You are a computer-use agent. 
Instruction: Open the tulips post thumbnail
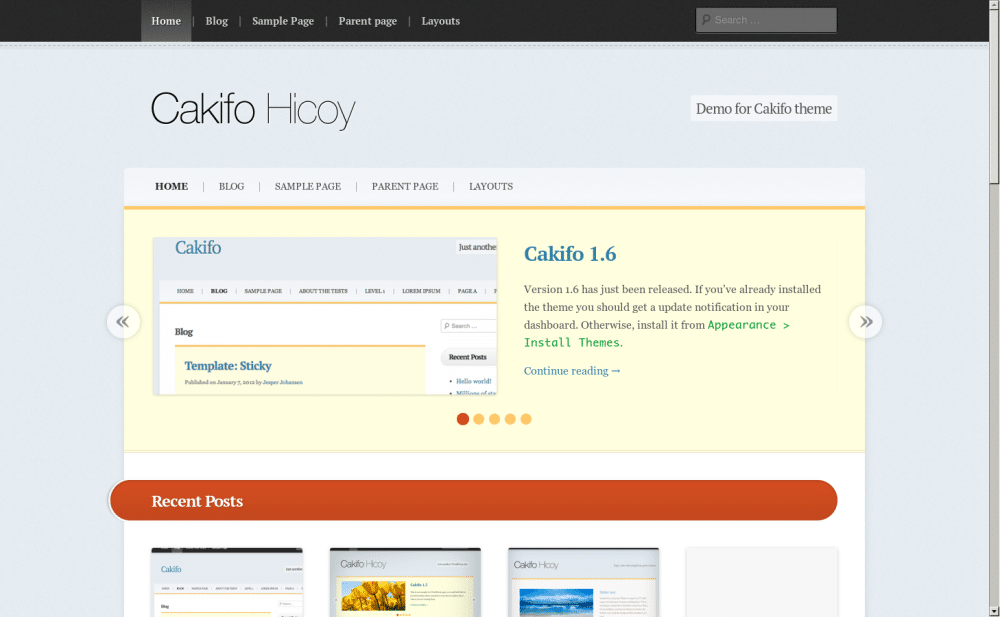pos(405,582)
